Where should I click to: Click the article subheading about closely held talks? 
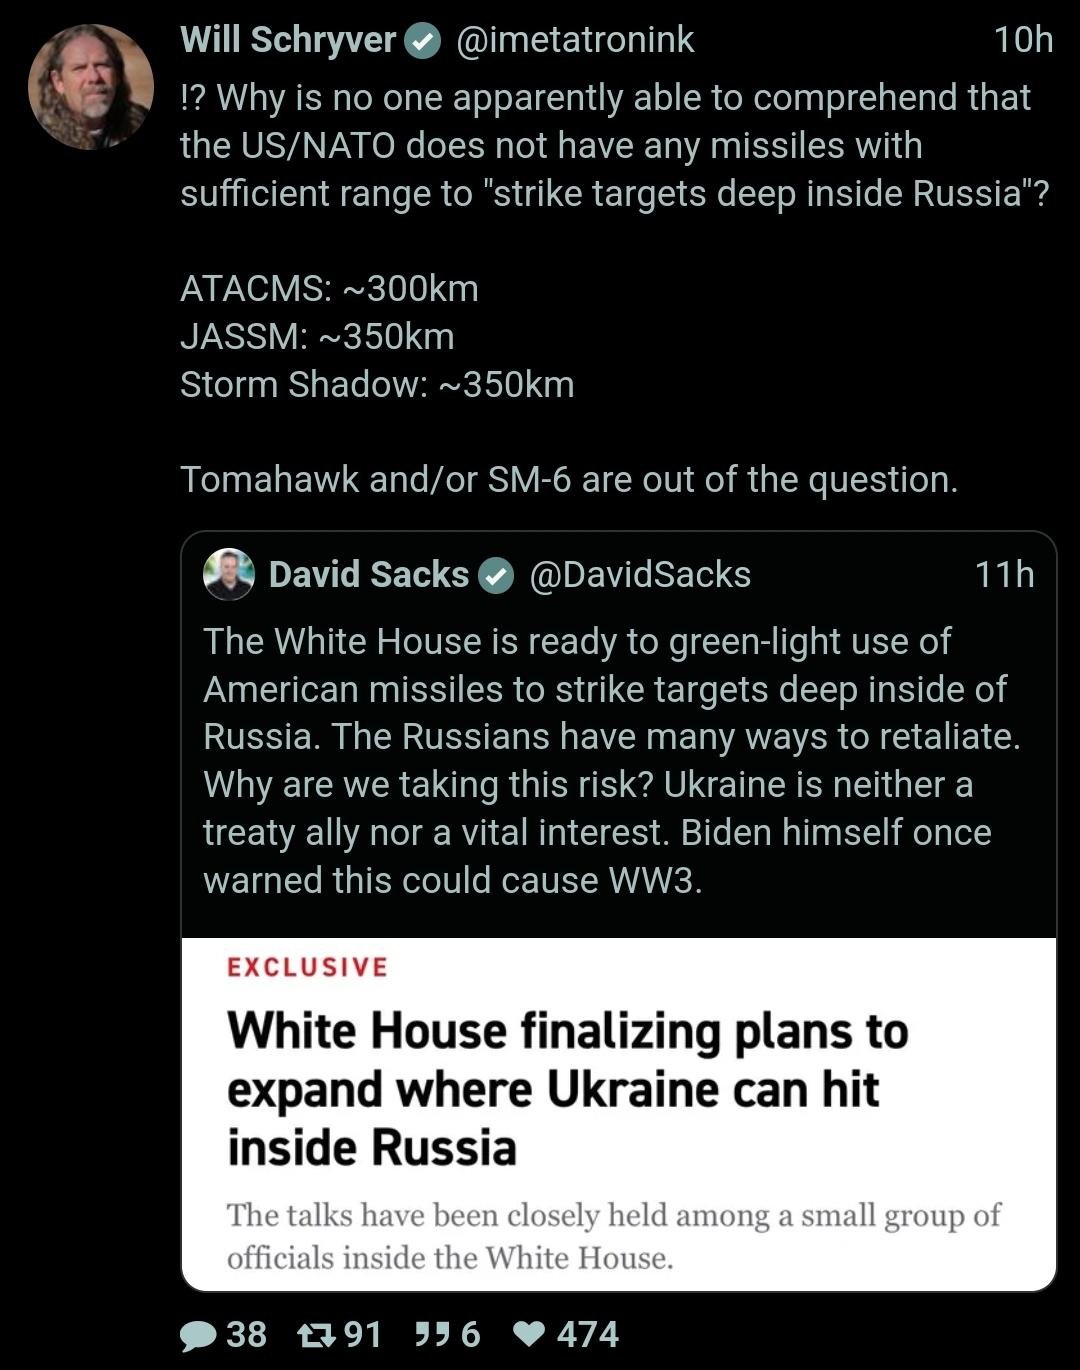point(613,1236)
